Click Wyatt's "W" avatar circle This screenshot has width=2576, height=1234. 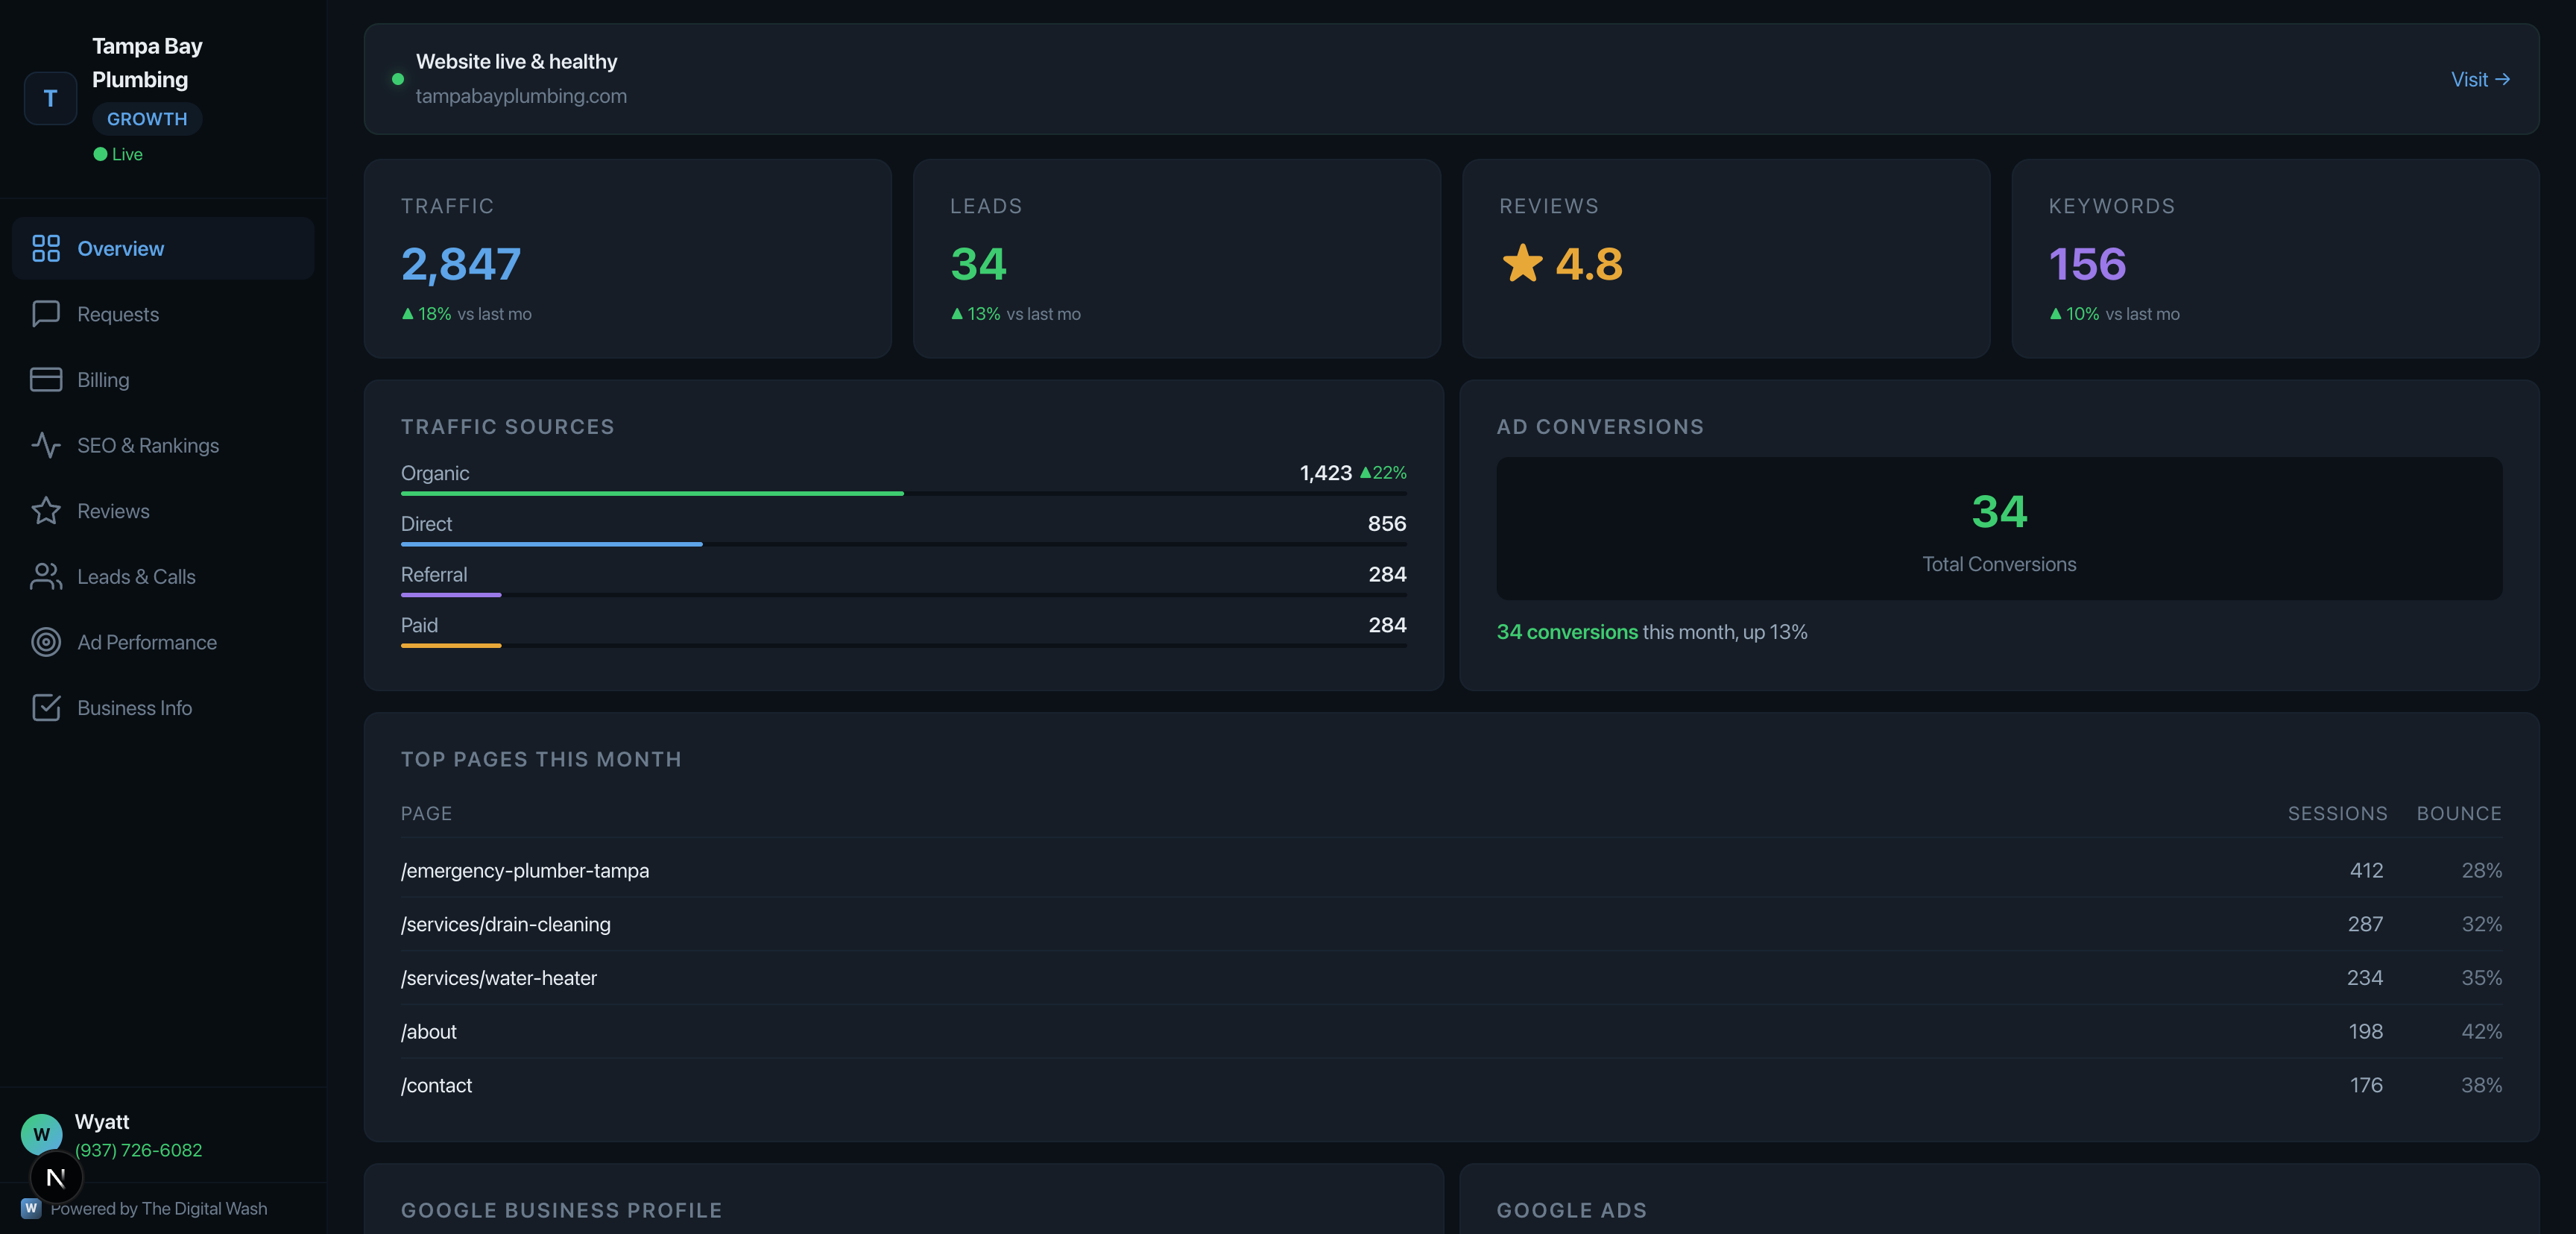point(41,1135)
